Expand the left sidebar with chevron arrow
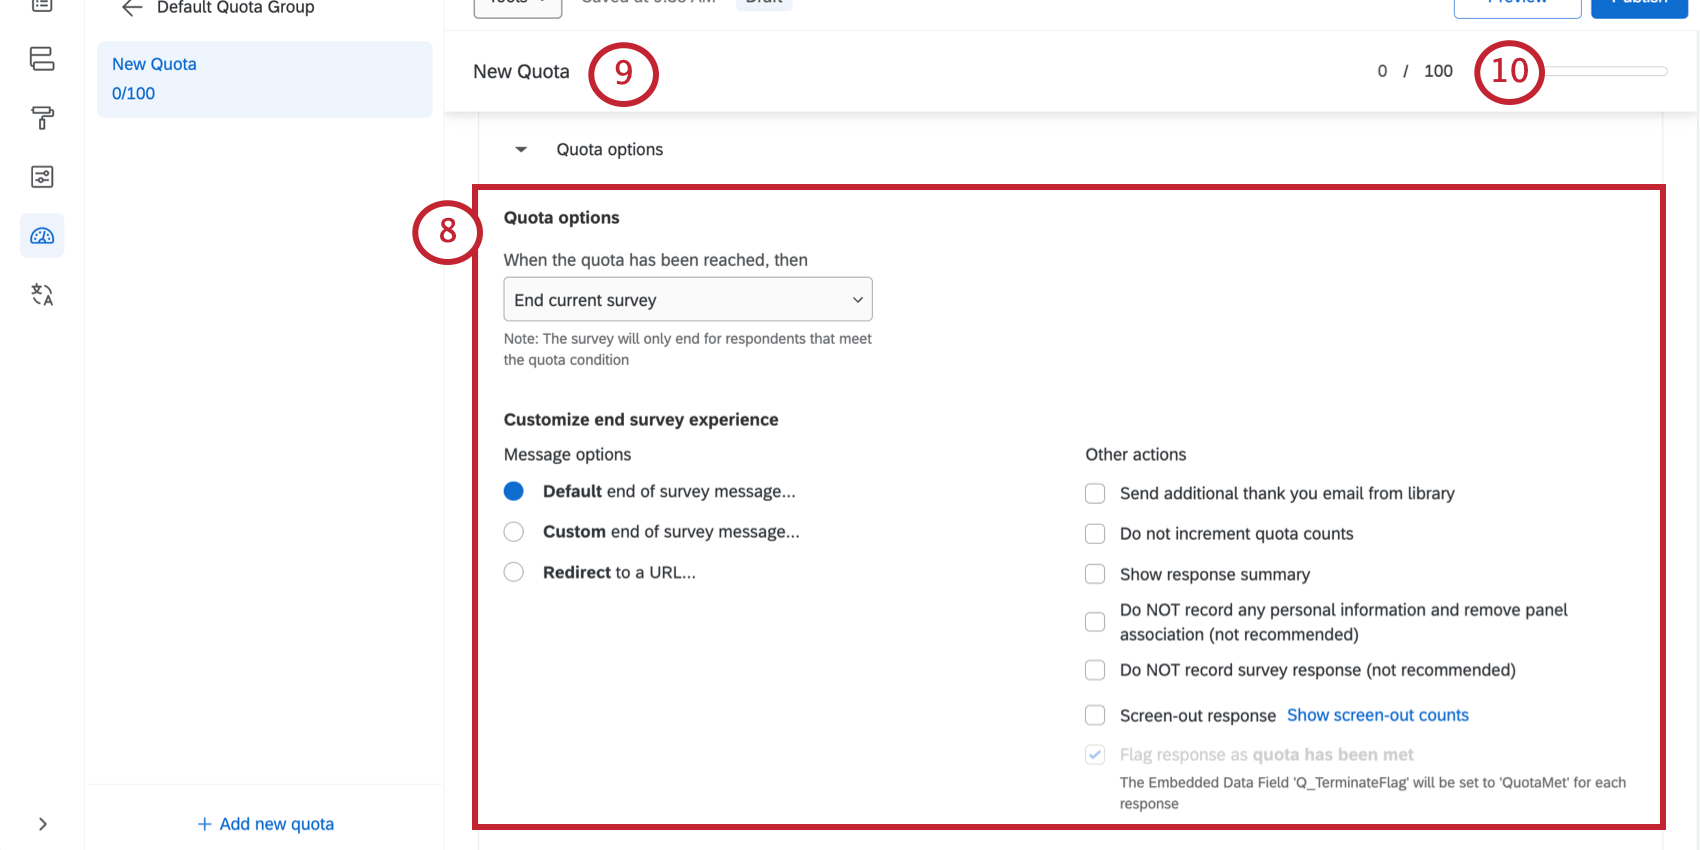Image resolution: width=1700 pixels, height=850 pixels. [42, 824]
